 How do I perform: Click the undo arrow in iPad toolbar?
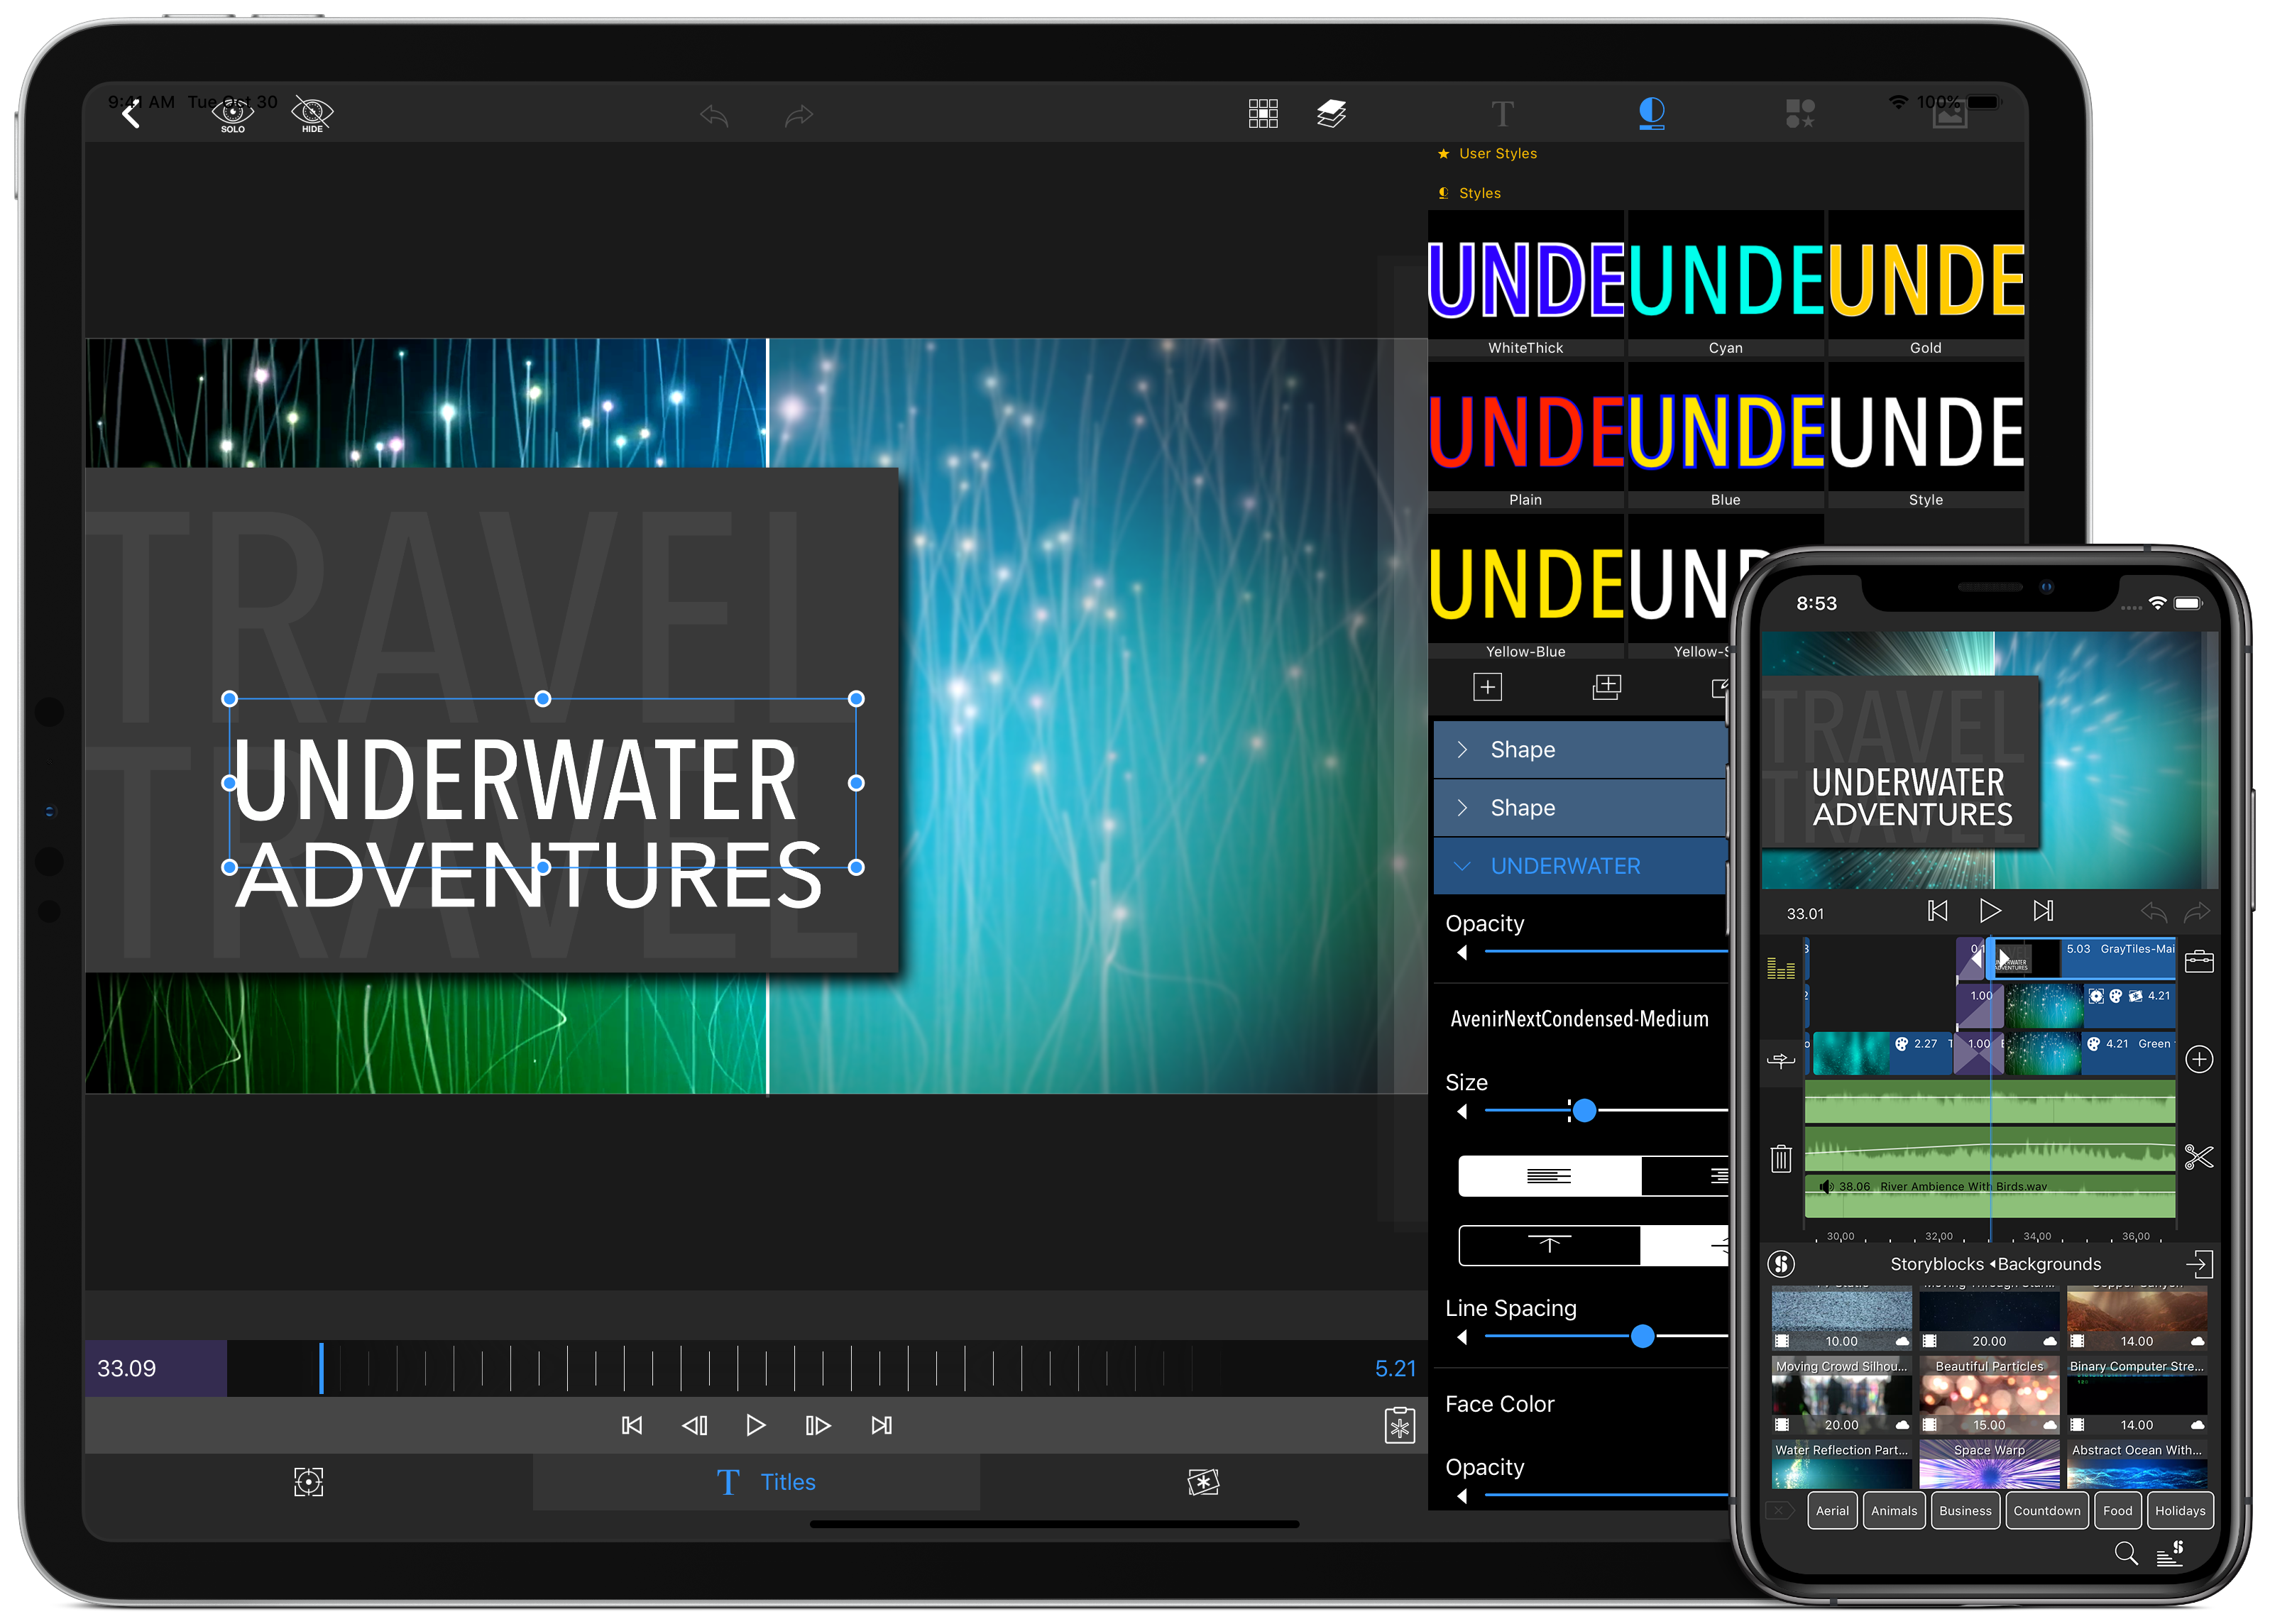(x=714, y=116)
